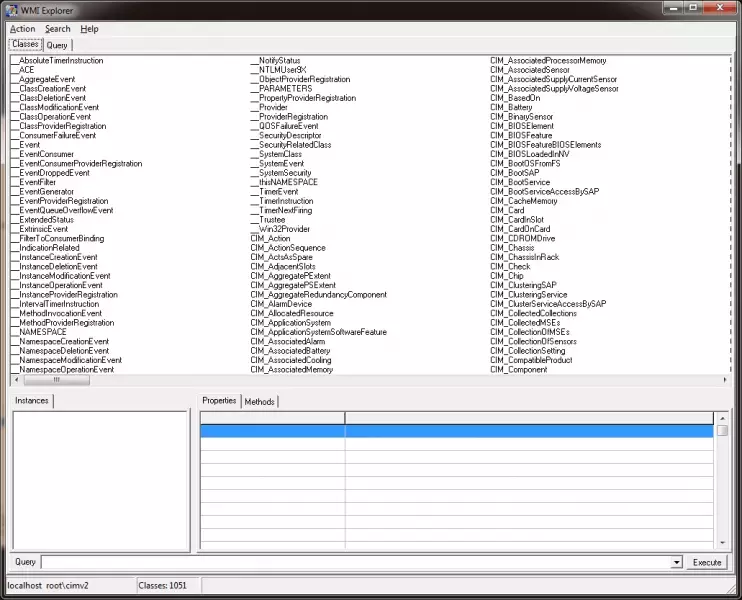Viewport: 742px width, 600px height.
Task: Select the __Win32Provider class
Action: 280,229
